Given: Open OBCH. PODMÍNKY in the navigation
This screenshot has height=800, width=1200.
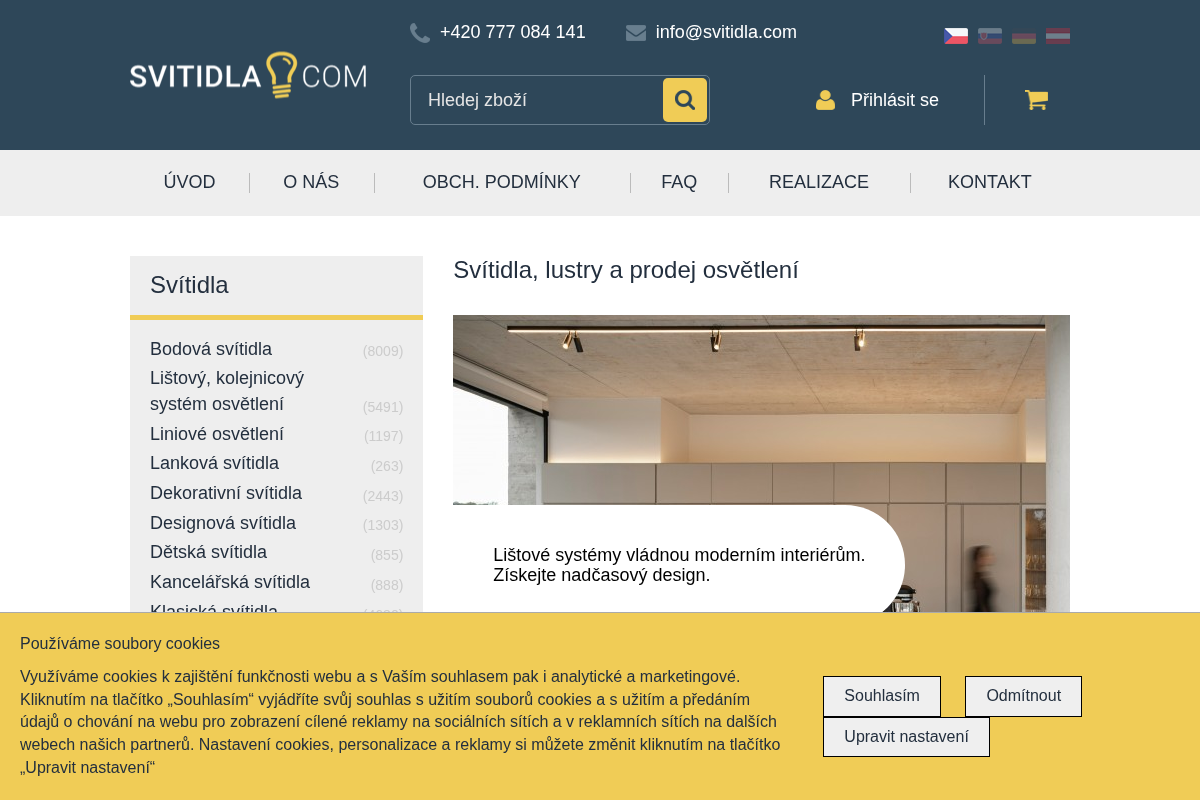Looking at the screenshot, I should 502,182.
